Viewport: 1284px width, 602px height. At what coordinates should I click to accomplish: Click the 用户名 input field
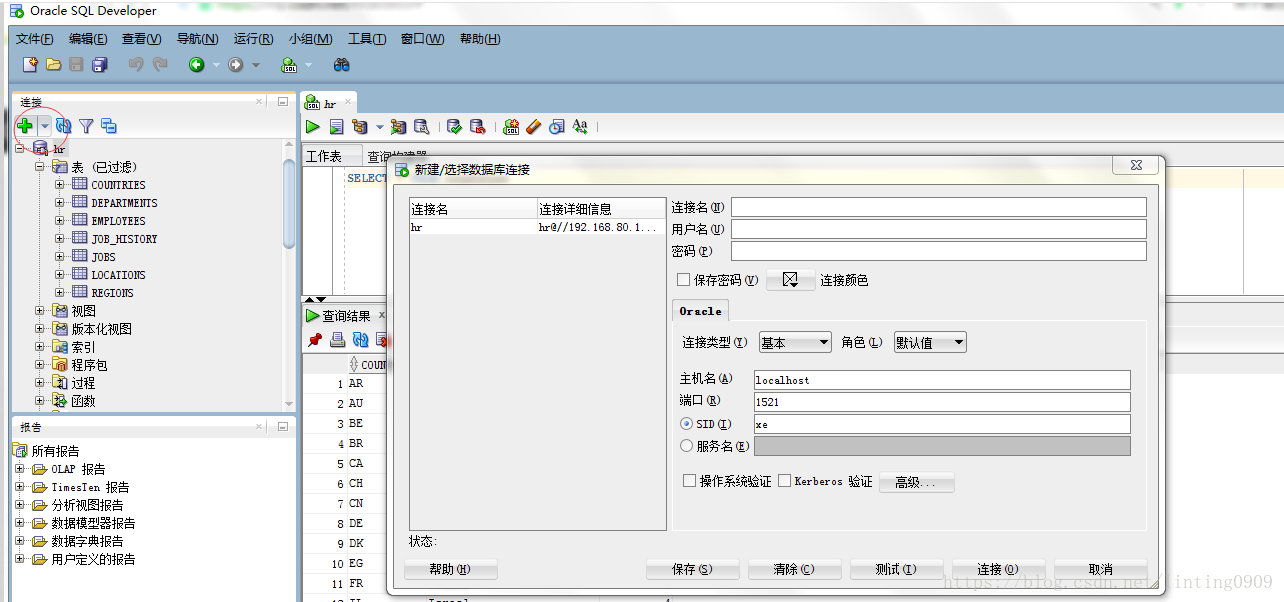[938, 229]
